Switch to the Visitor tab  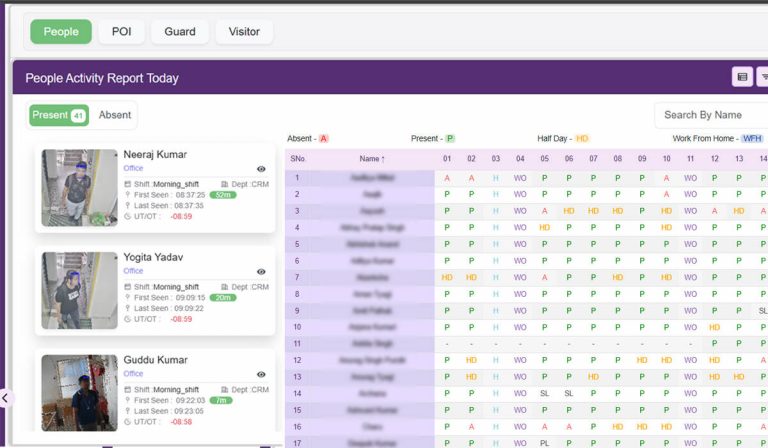click(244, 32)
